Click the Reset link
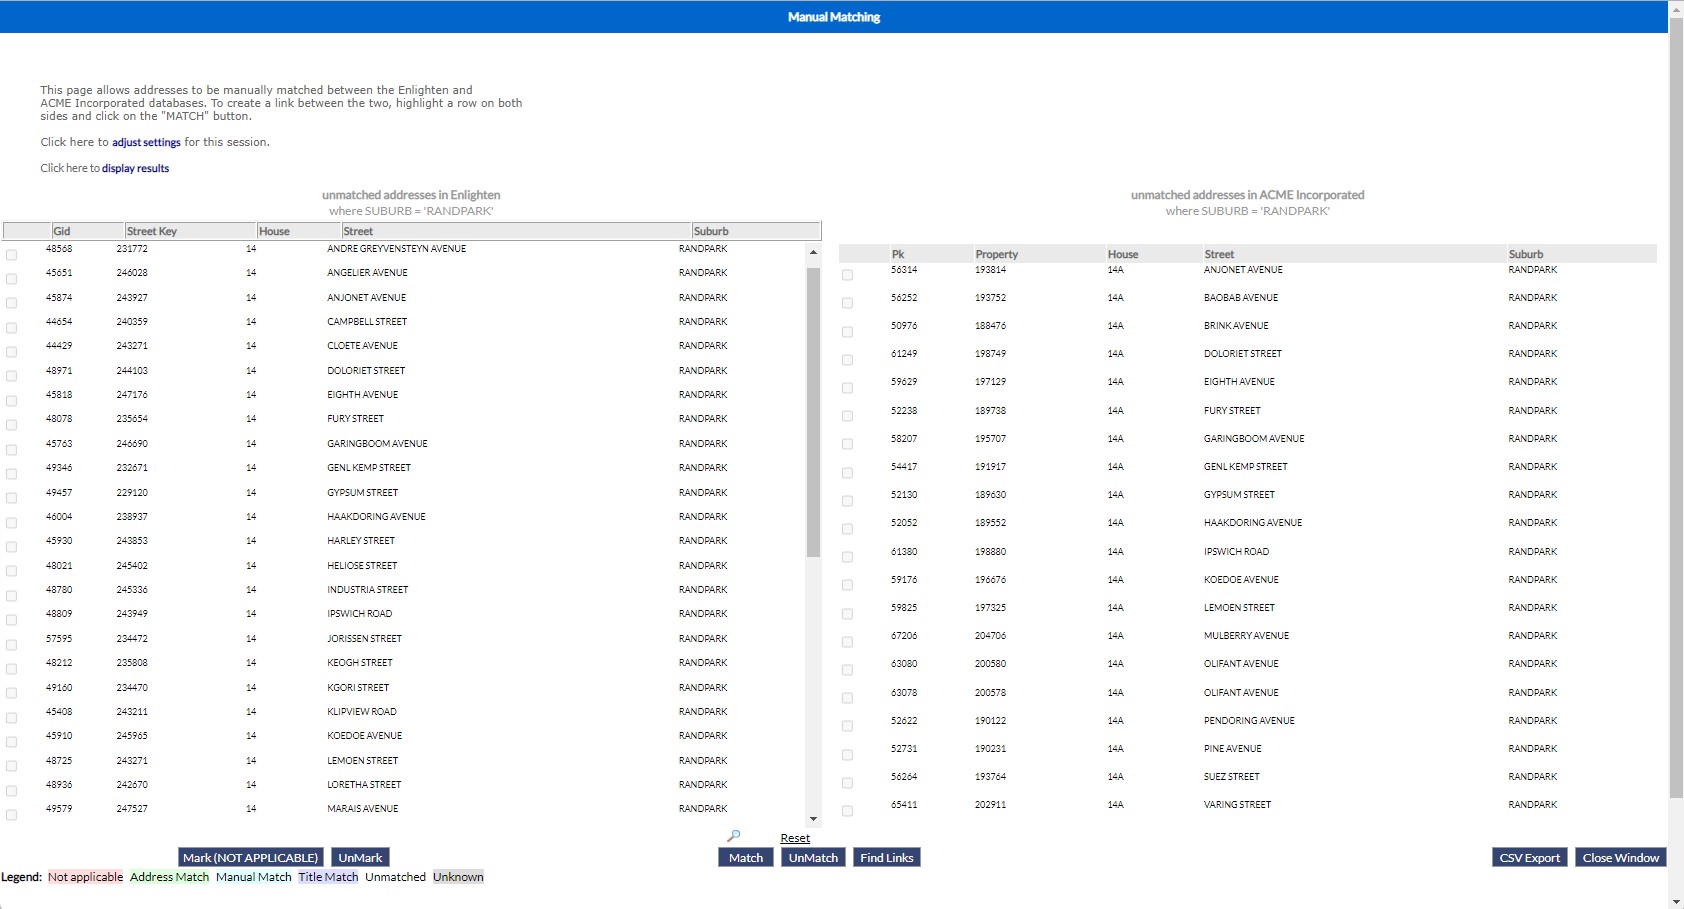This screenshot has height=909, width=1684. tap(795, 838)
